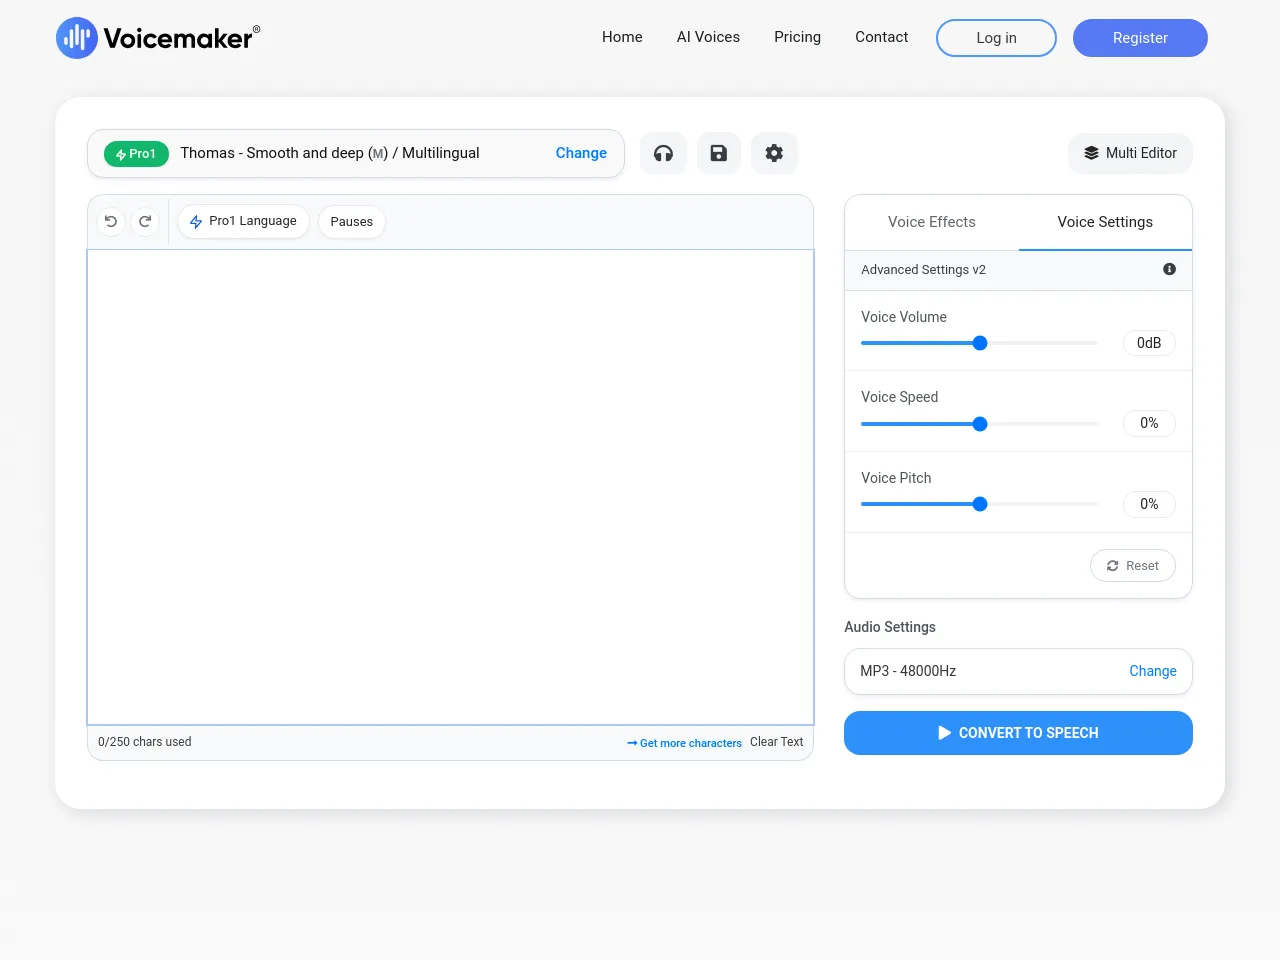
Task: Switch to the Voice Effects tab
Action: (x=931, y=222)
